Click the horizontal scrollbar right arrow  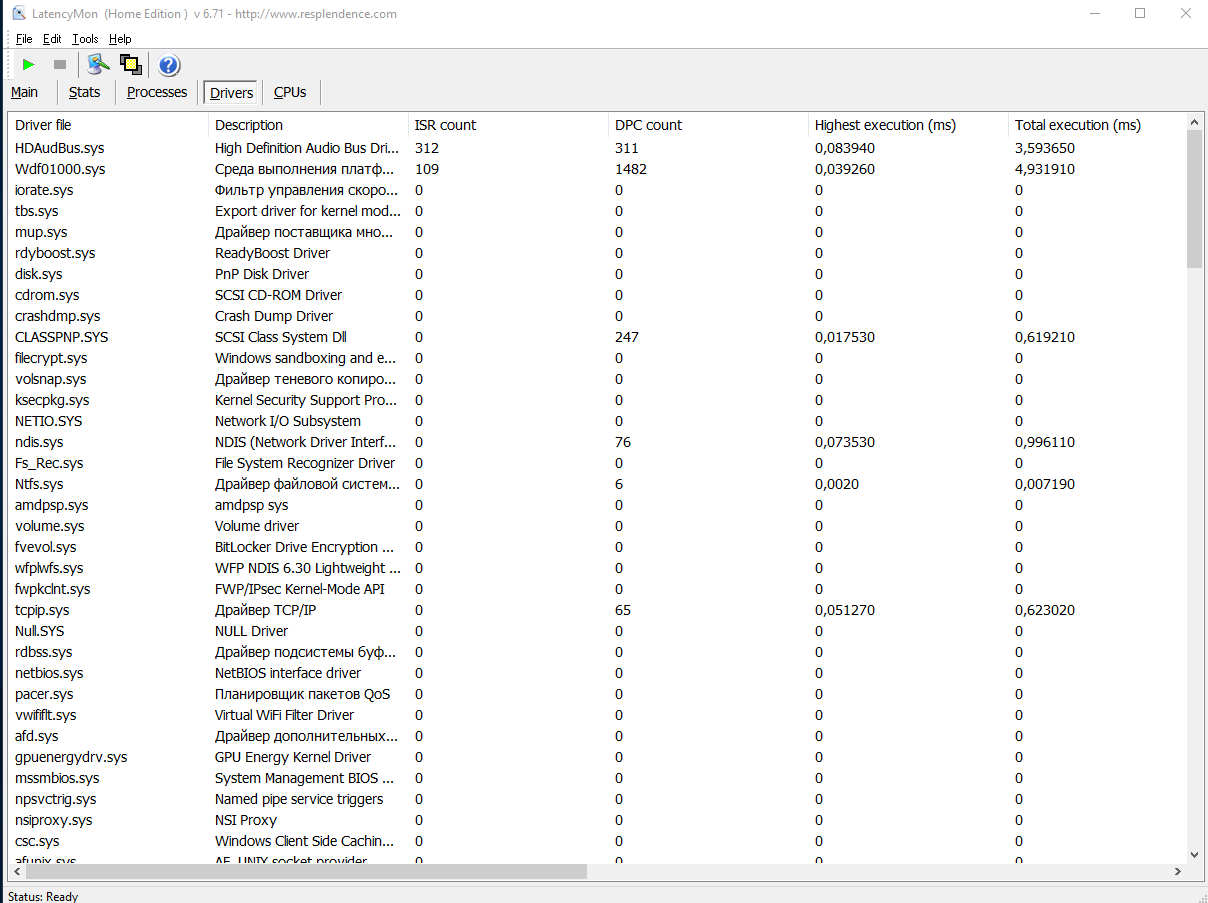1177,871
